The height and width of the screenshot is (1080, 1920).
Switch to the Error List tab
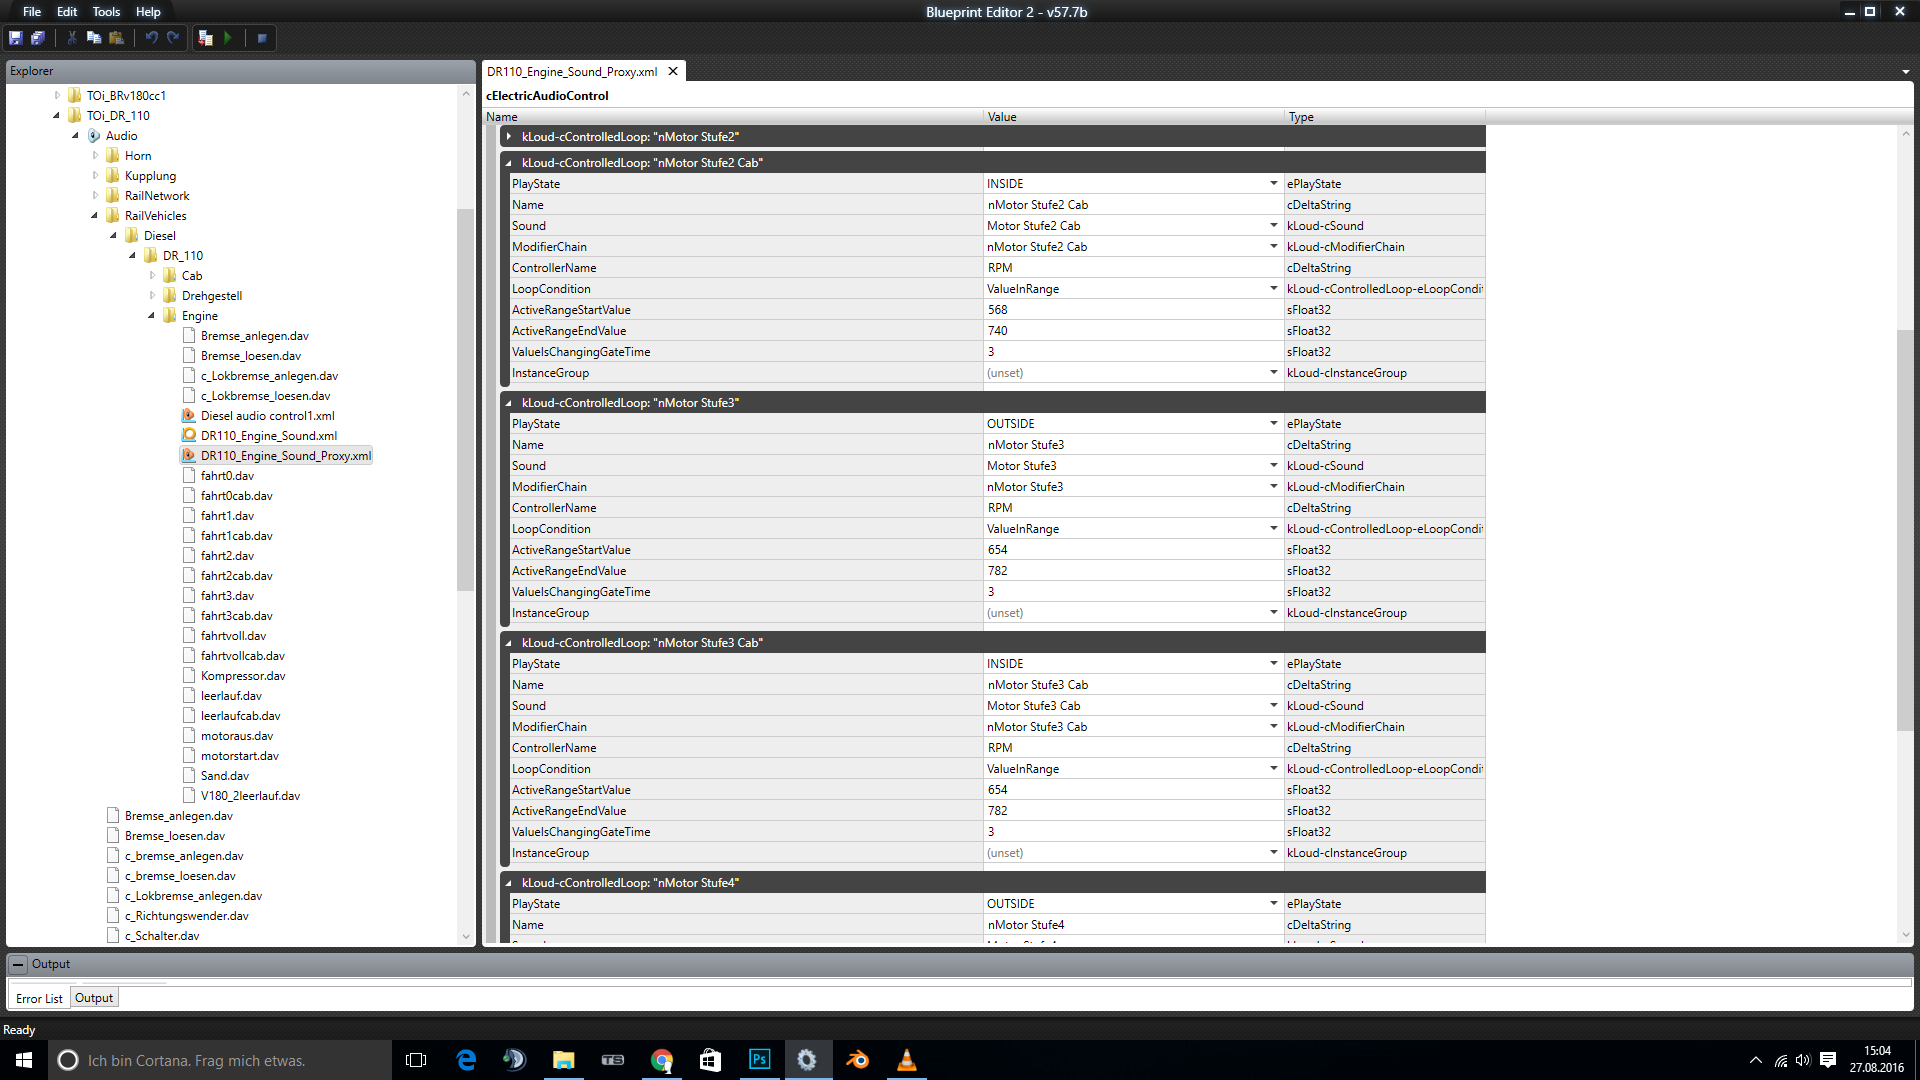pos(39,998)
